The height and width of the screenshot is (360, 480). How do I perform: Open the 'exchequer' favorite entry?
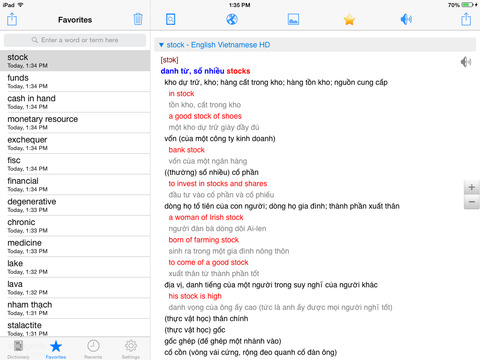pos(75,143)
